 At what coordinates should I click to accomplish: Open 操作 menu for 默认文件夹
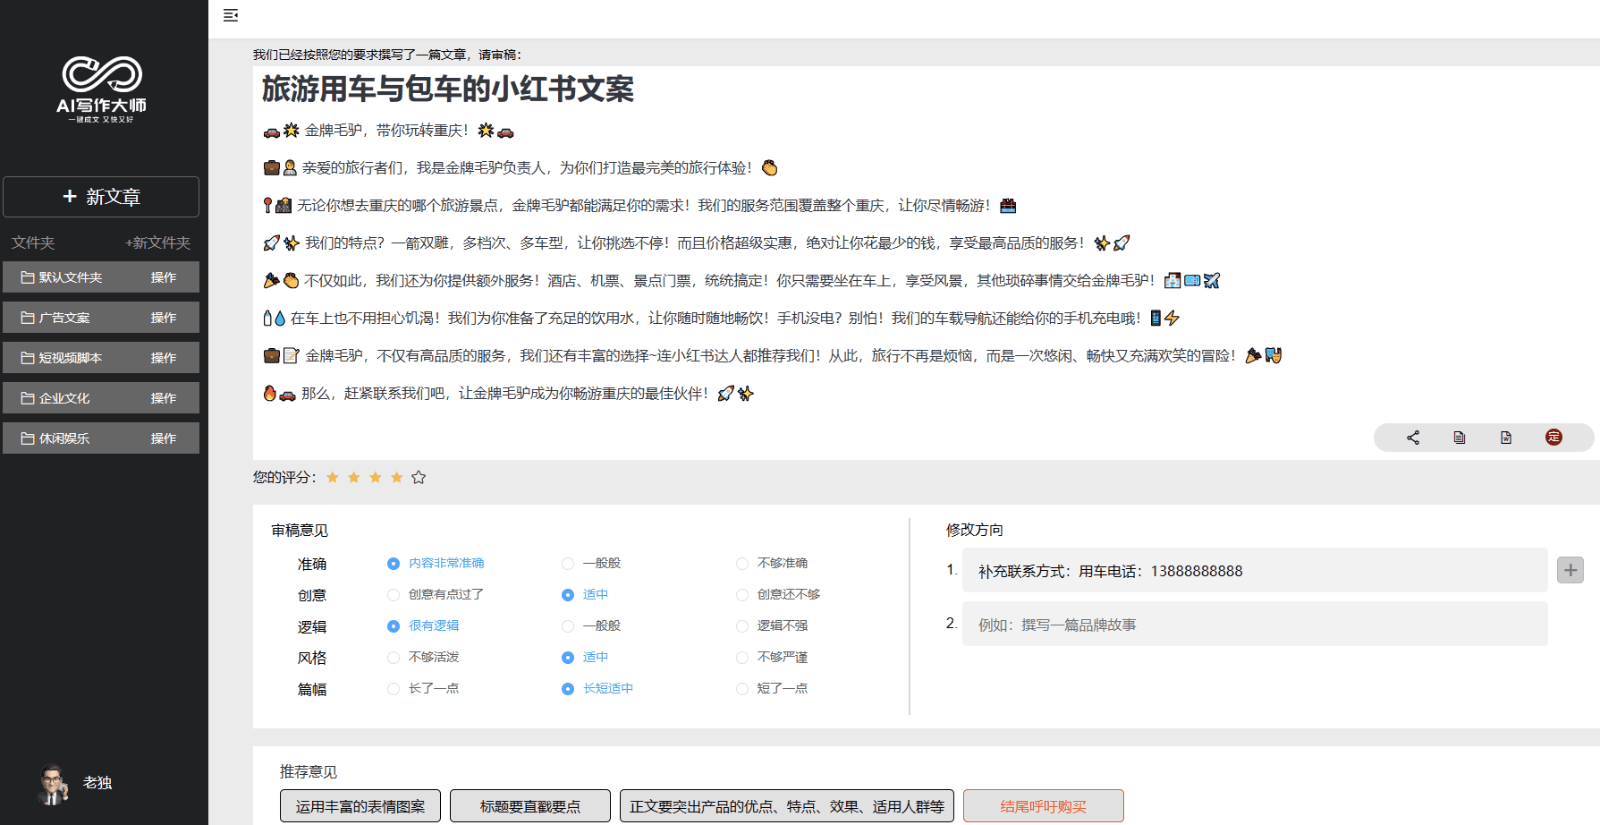pyautogui.click(x=163, y=278)
